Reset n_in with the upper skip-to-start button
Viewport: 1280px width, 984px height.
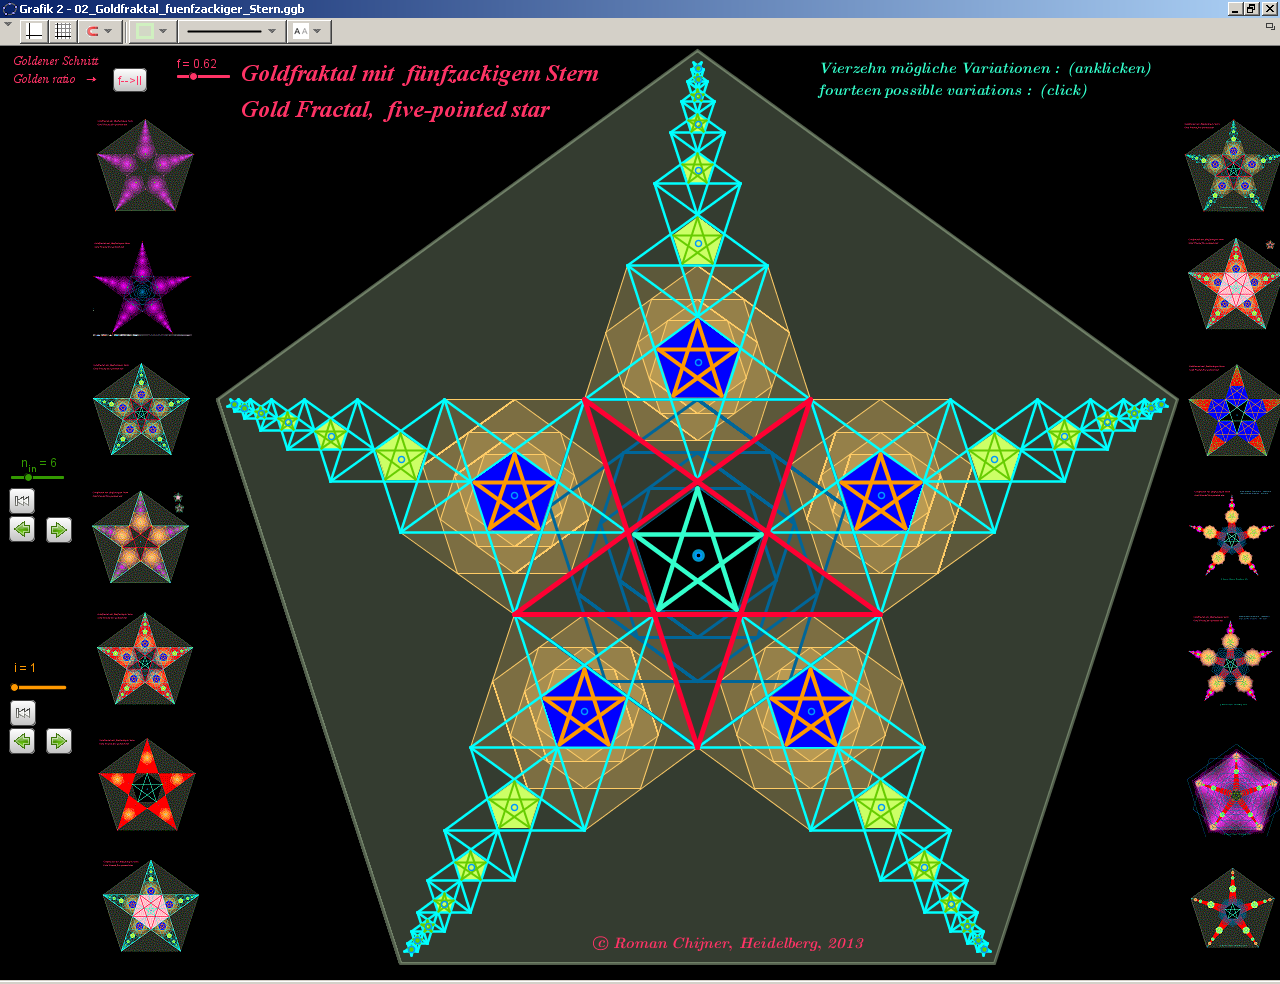[x=22, y=500]
